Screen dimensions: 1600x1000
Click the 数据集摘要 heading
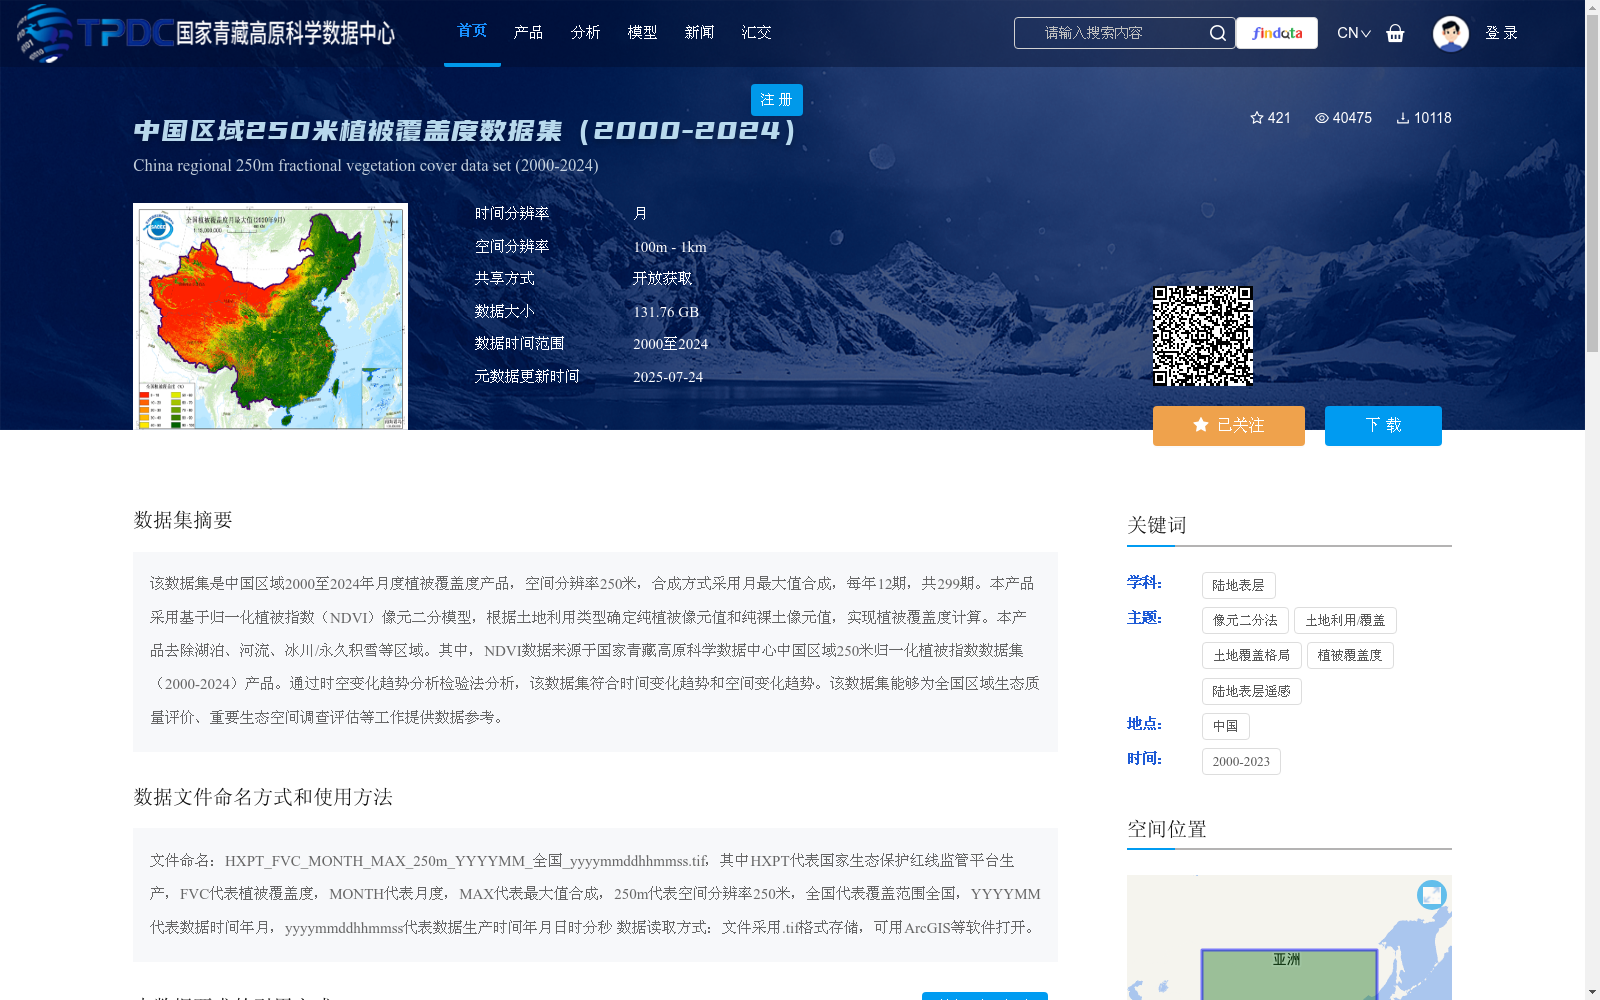(183, 520)
